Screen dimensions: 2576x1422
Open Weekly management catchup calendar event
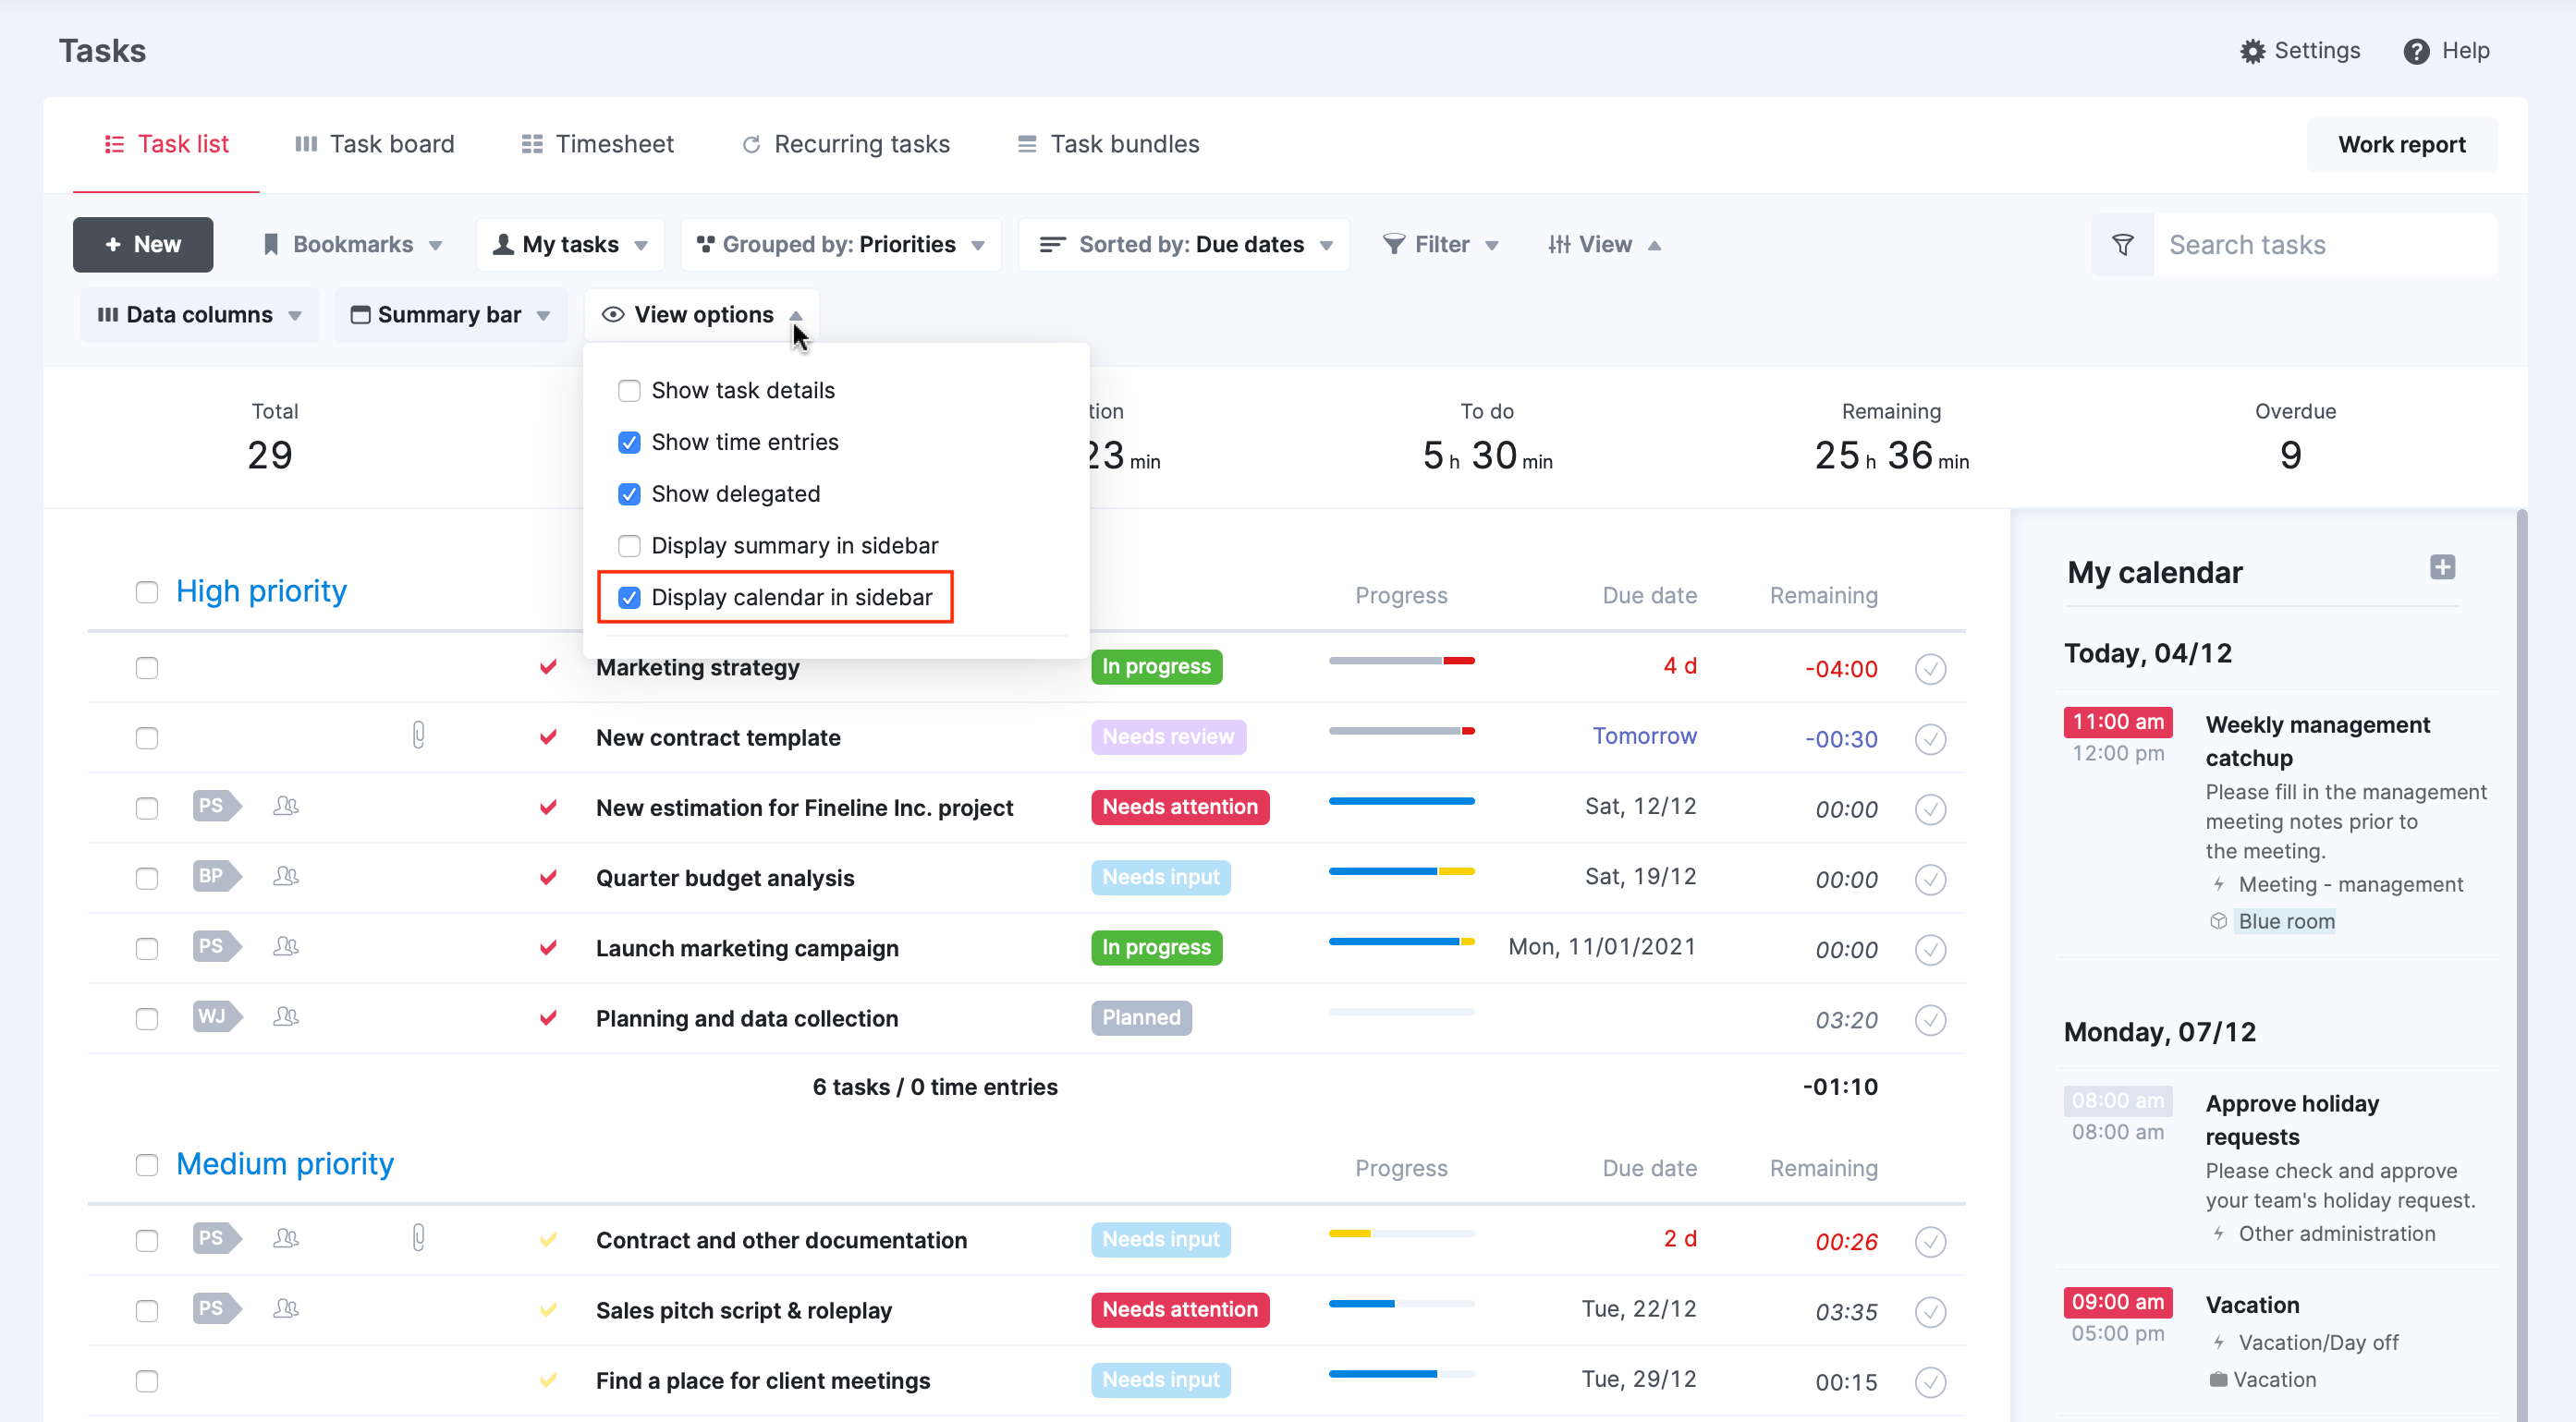pos(2317,741)
